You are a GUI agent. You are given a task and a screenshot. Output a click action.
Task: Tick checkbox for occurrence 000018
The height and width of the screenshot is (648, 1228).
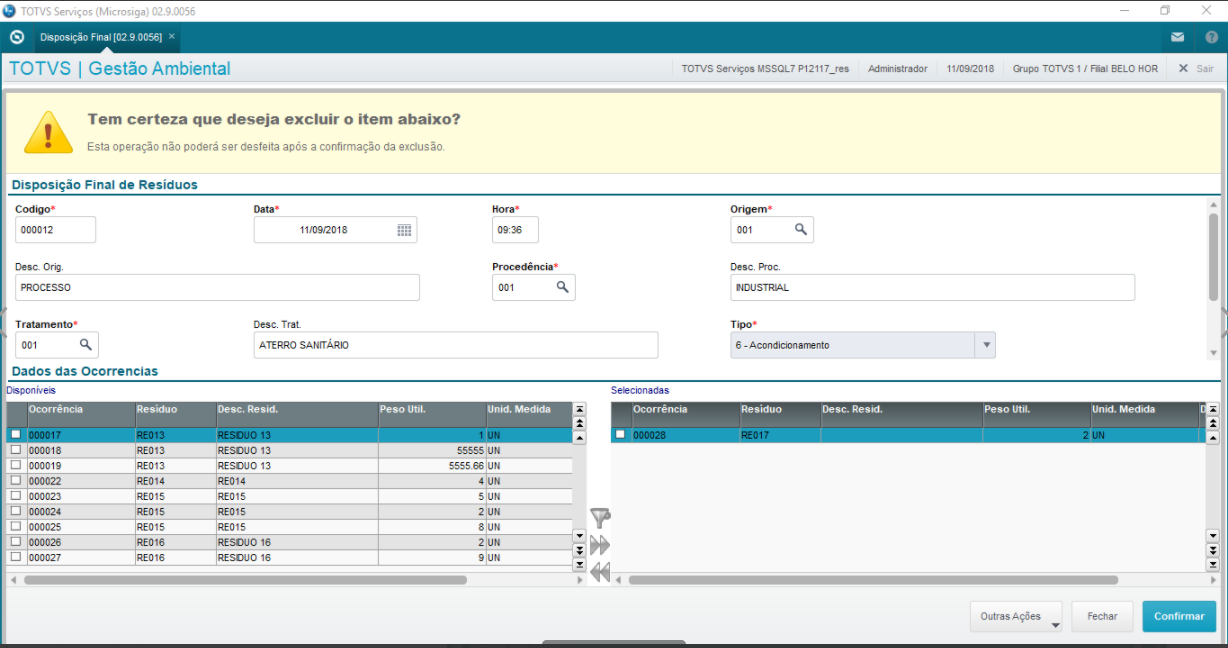pos(15,450)
